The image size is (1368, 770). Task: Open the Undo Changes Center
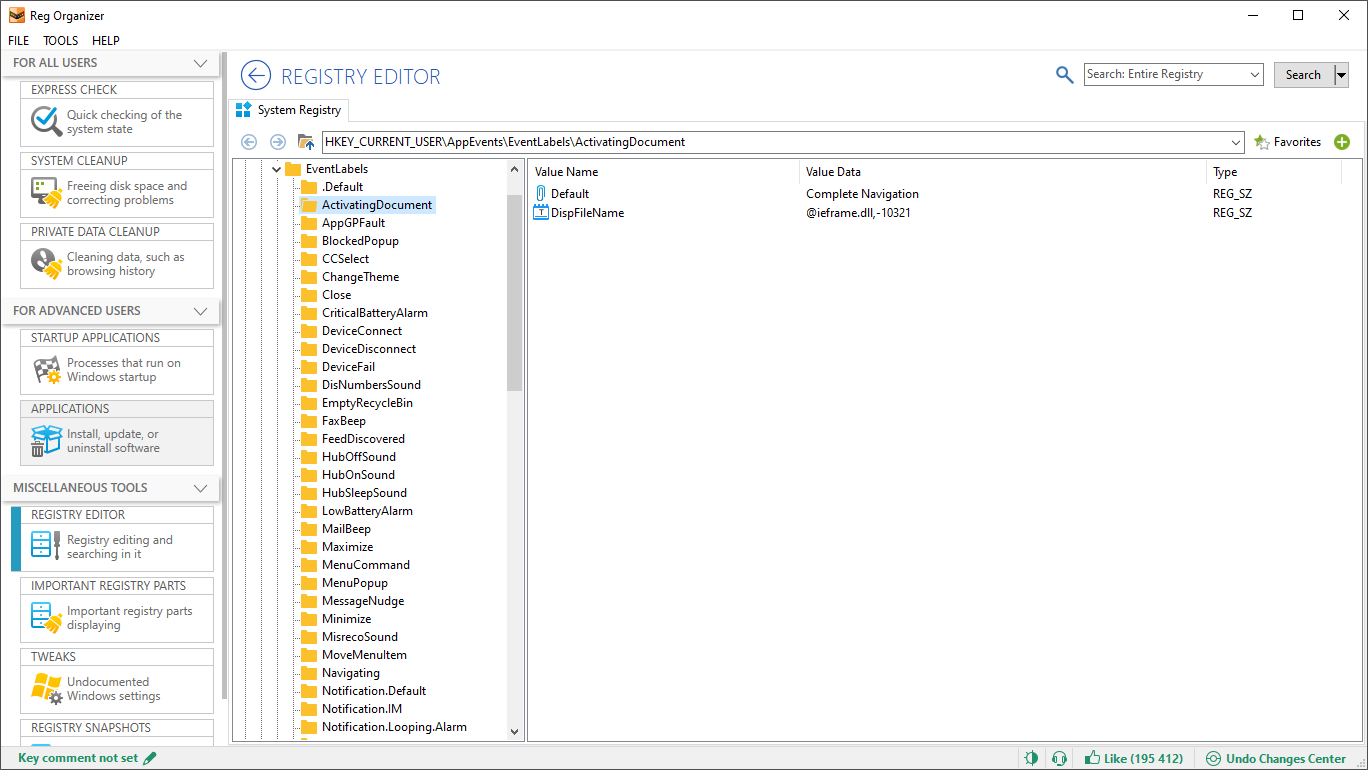click(x=1277, y=758)
